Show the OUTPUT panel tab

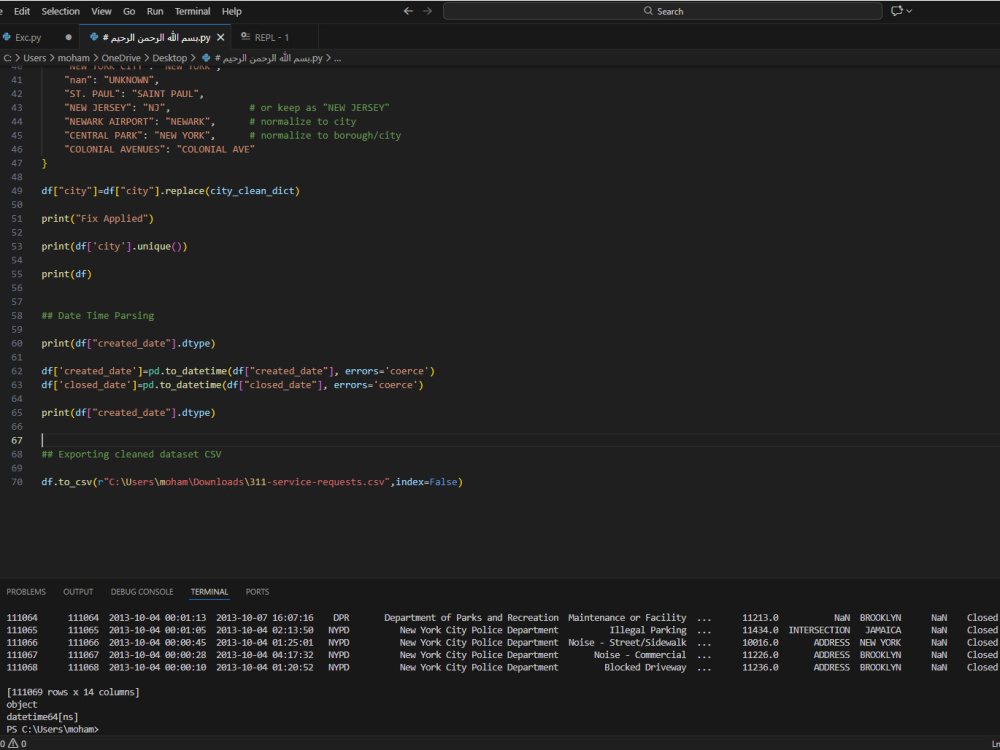click(x=78, y=592)
